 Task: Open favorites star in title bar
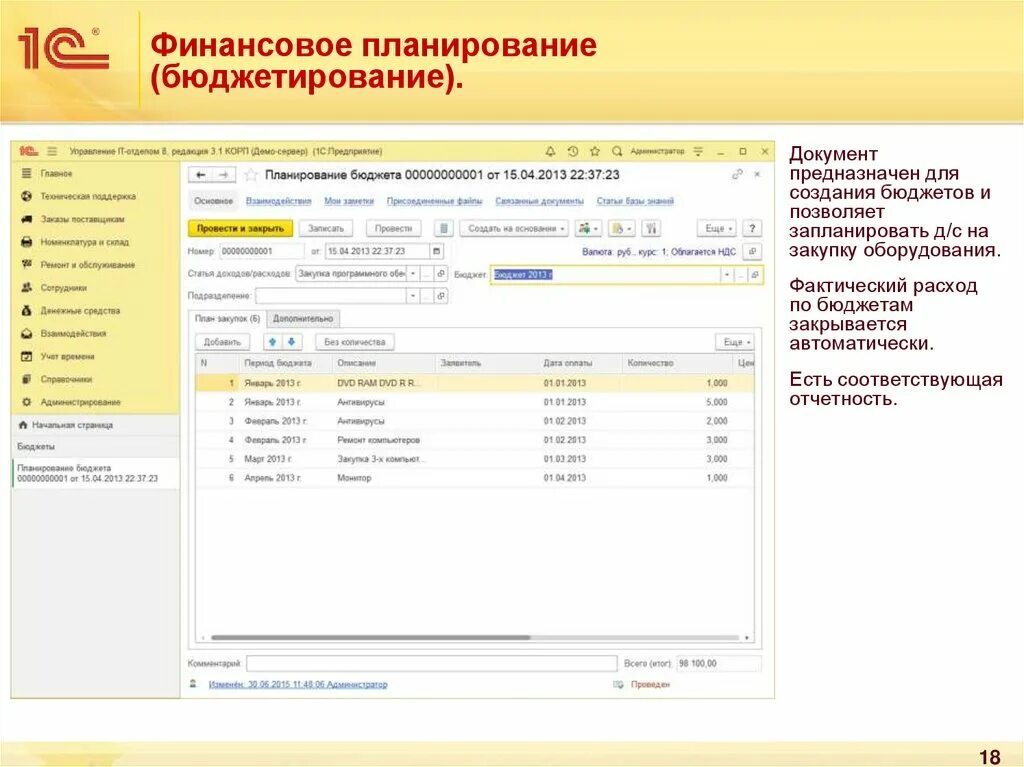click(x=595, y=152)
